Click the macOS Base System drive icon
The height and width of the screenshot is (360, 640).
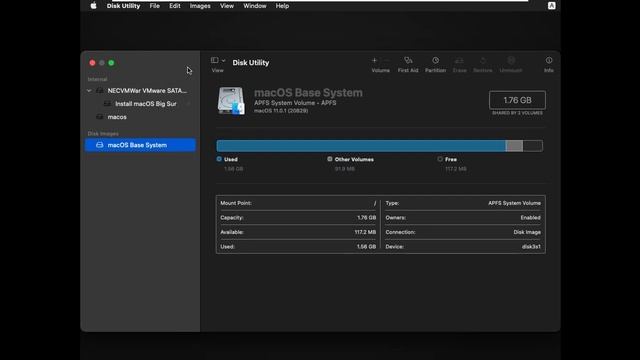coord(231,100)
